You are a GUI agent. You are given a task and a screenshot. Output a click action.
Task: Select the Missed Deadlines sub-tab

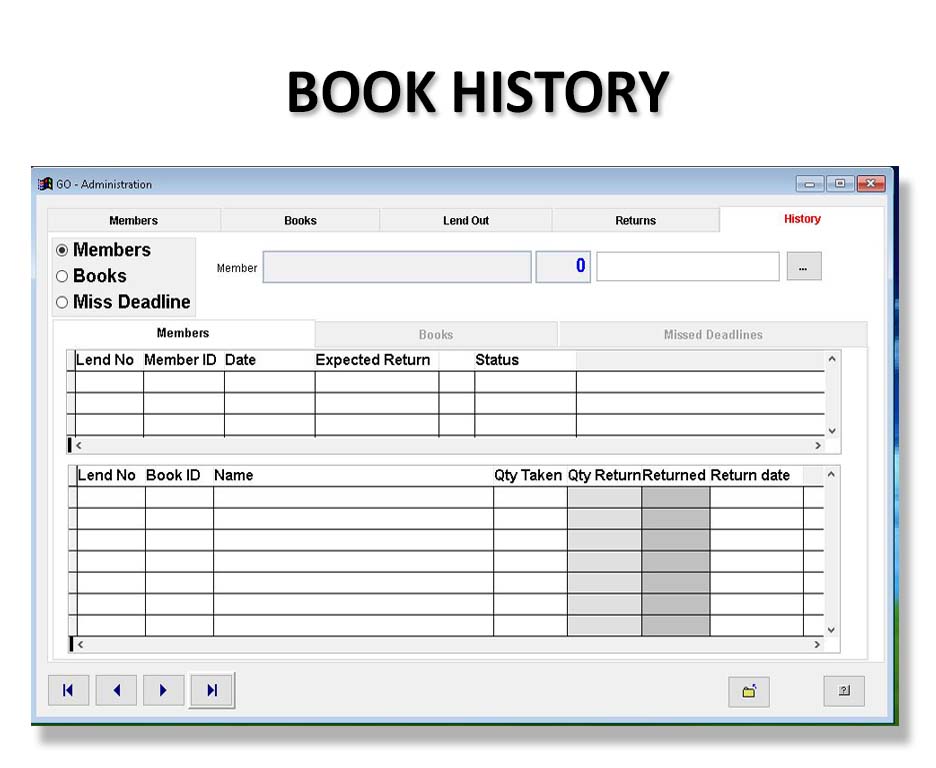coord(712,335)
